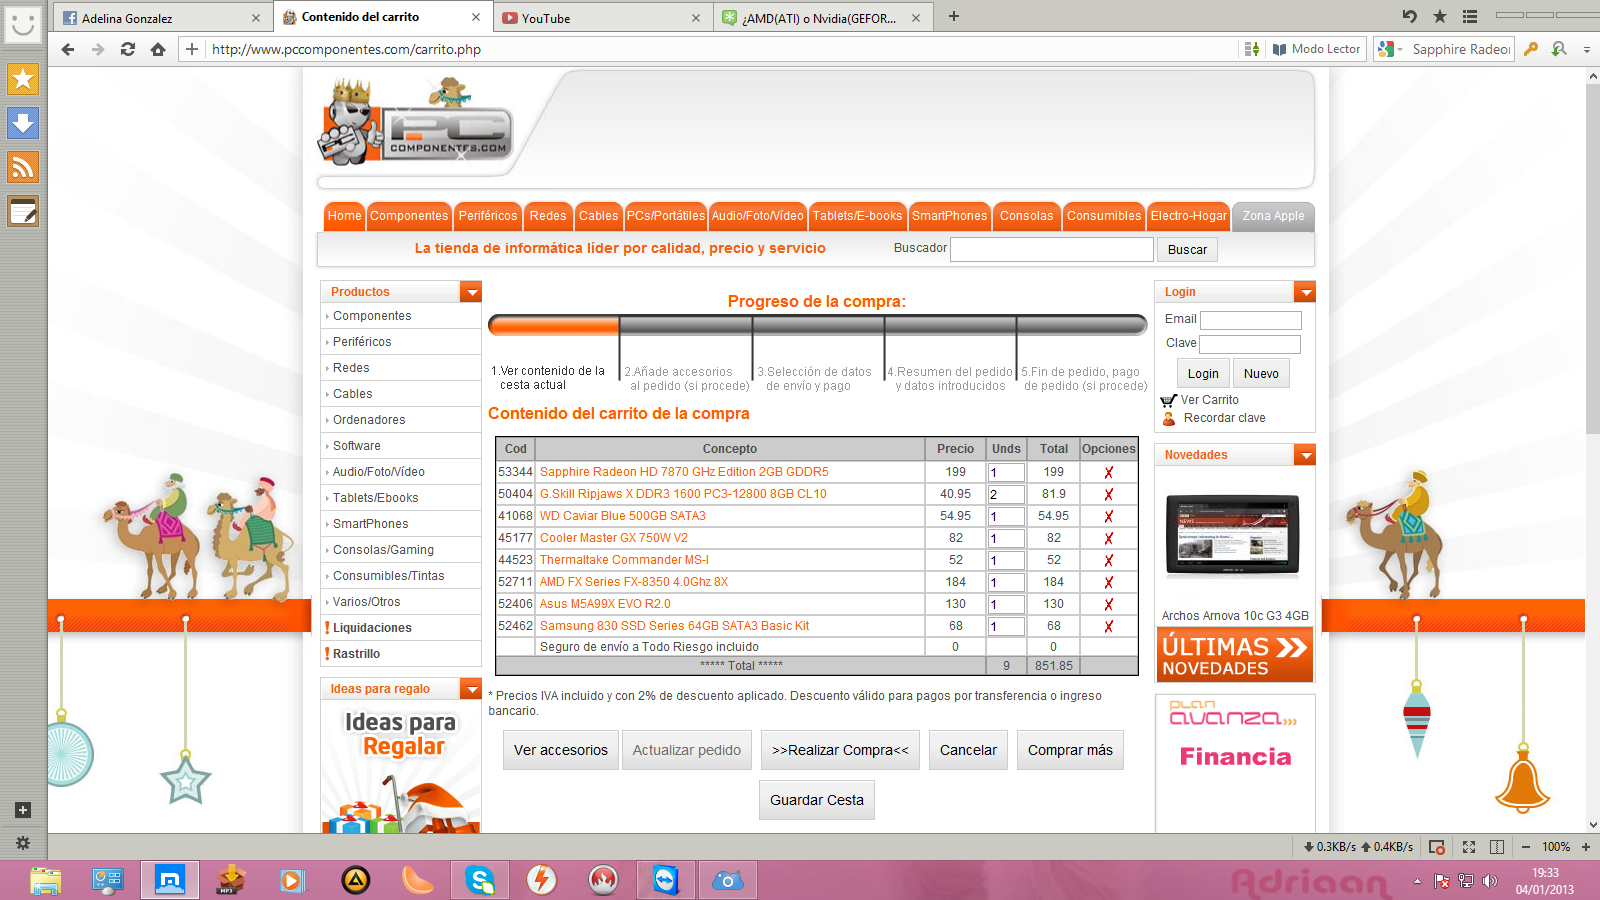Toggle the Novedades panel arrow

1305,455
